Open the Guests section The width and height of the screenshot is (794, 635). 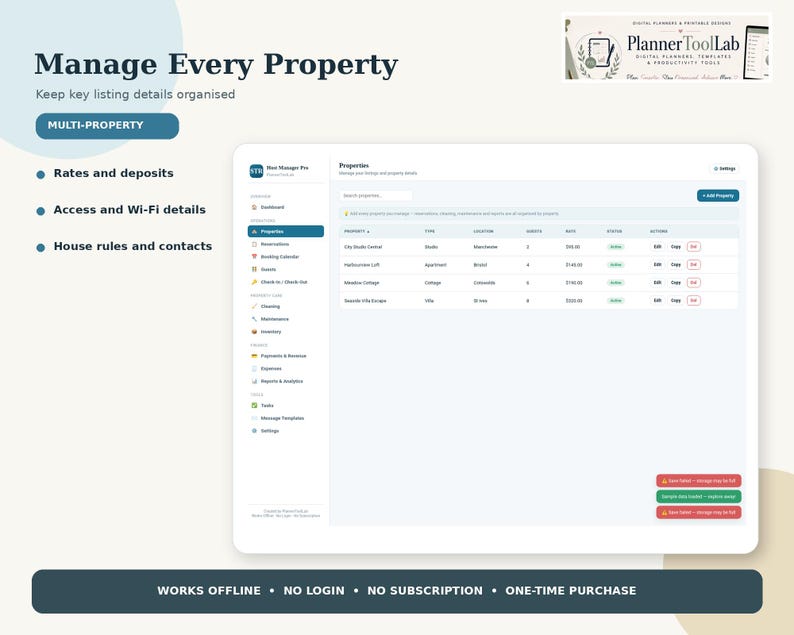286,269
